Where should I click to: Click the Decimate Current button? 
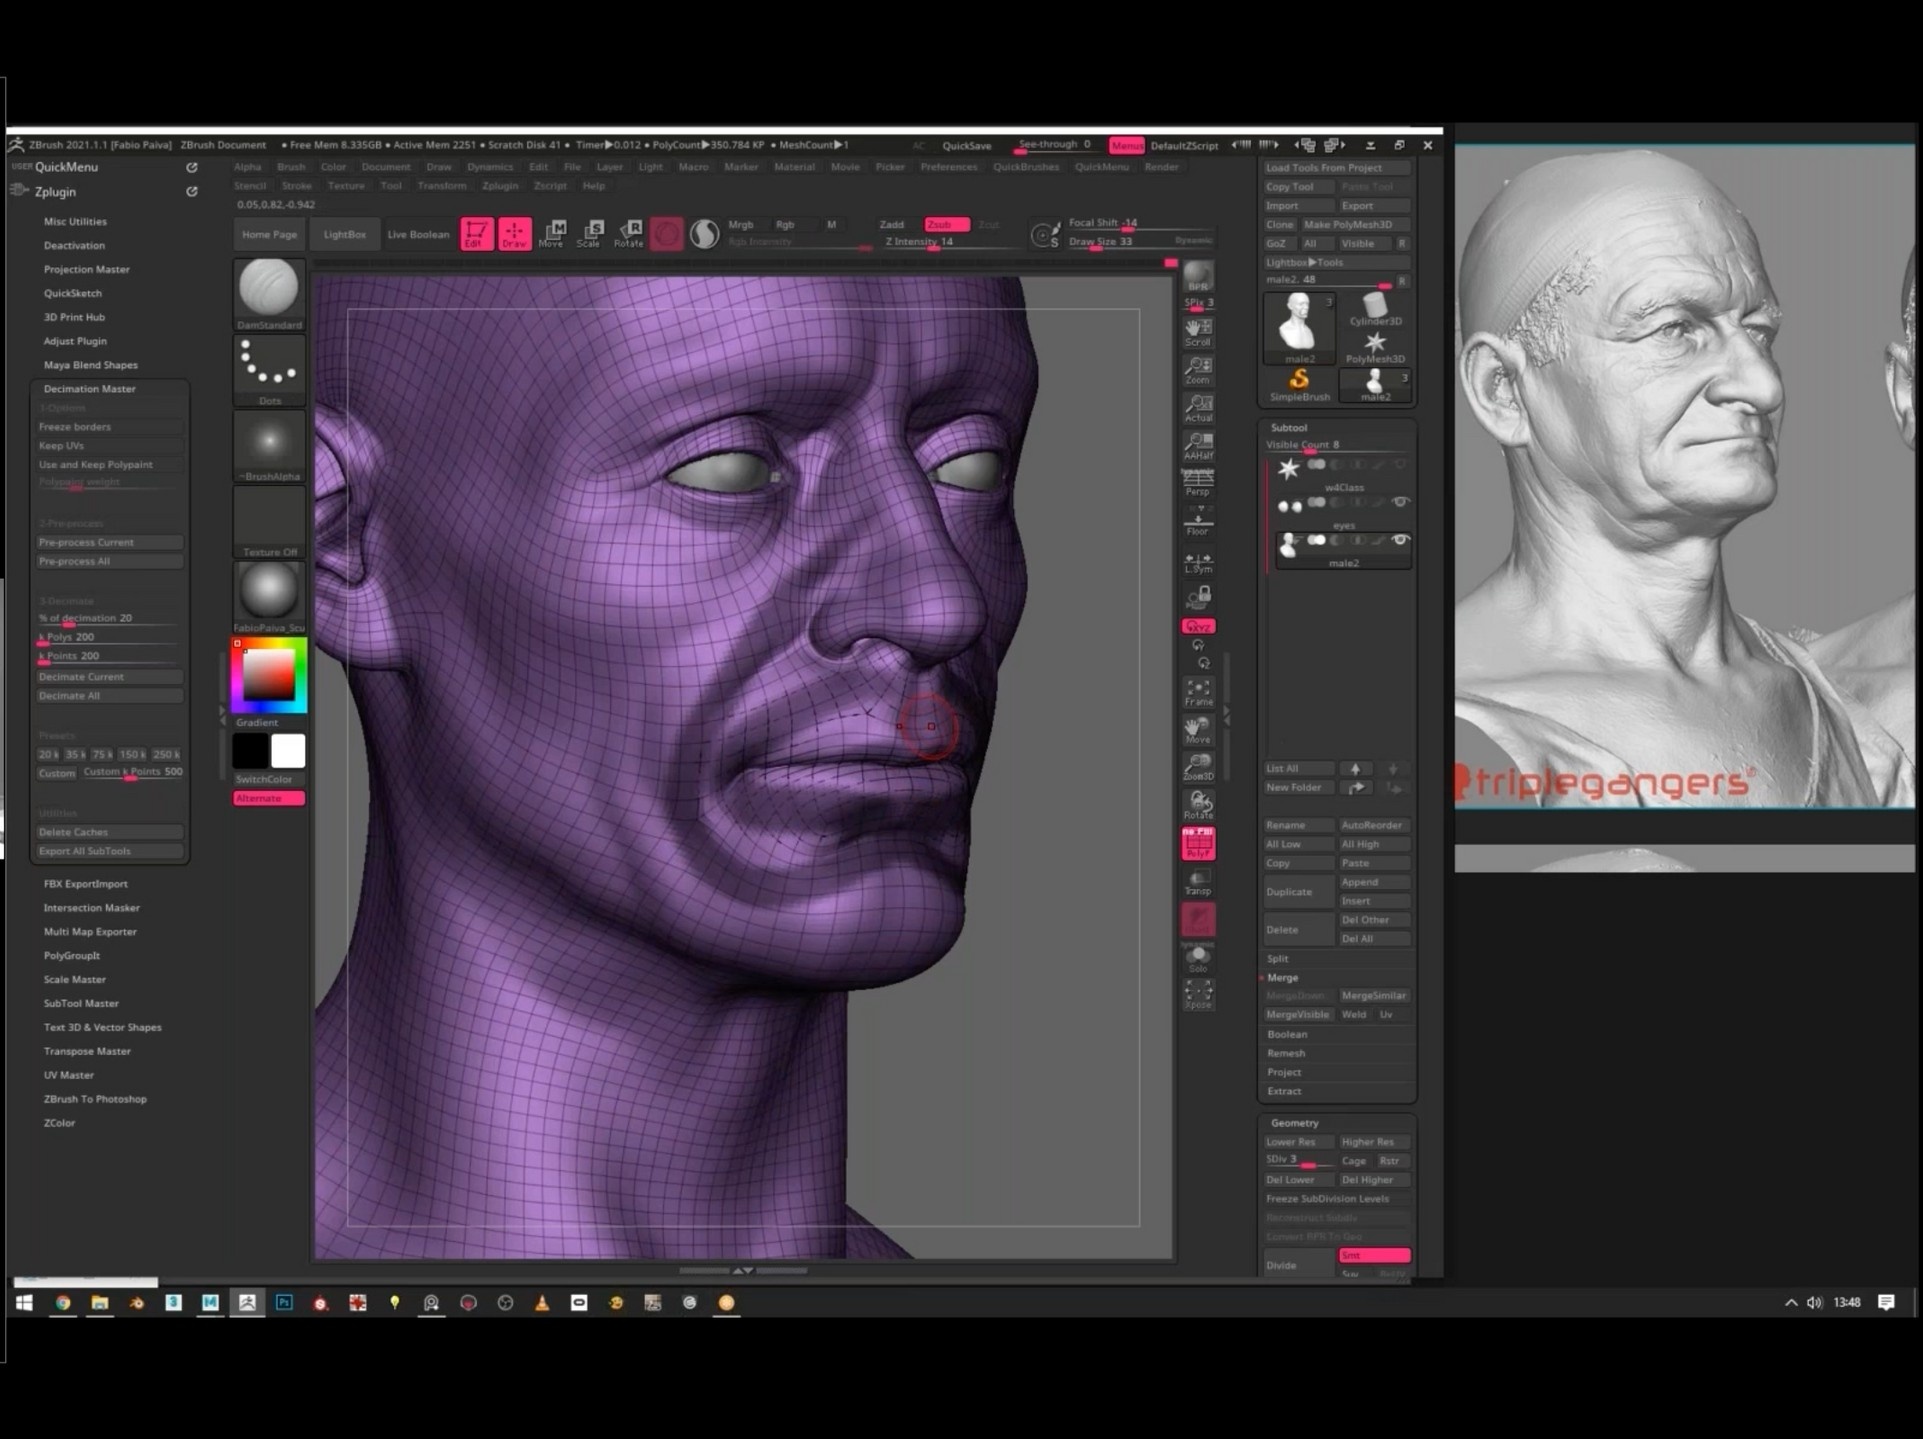point(109,677)
